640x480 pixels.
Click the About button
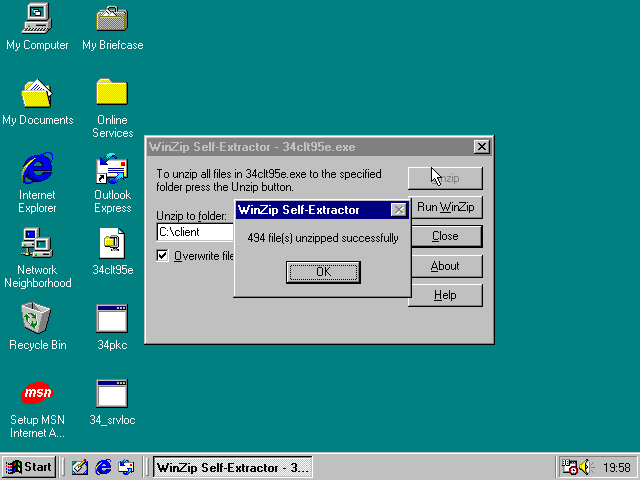click(445, 266)
